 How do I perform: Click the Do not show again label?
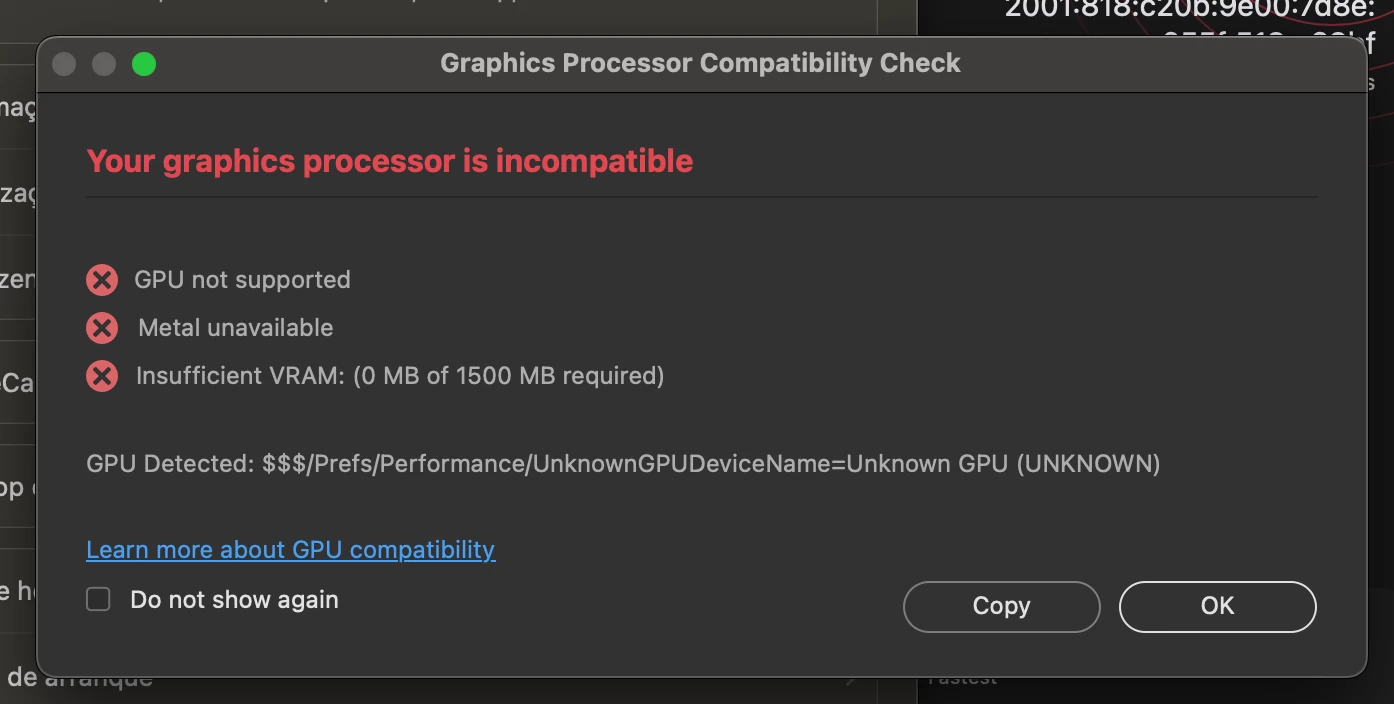[234, 600]
